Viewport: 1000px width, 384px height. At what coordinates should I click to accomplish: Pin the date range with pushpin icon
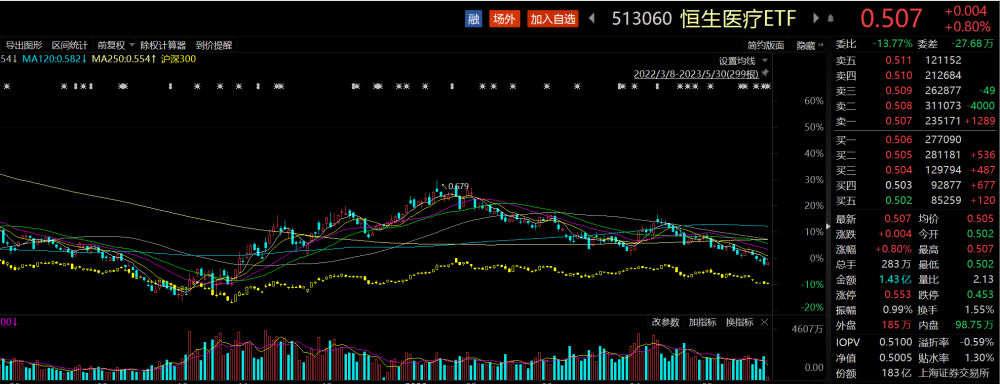click(x=765, y=73)
